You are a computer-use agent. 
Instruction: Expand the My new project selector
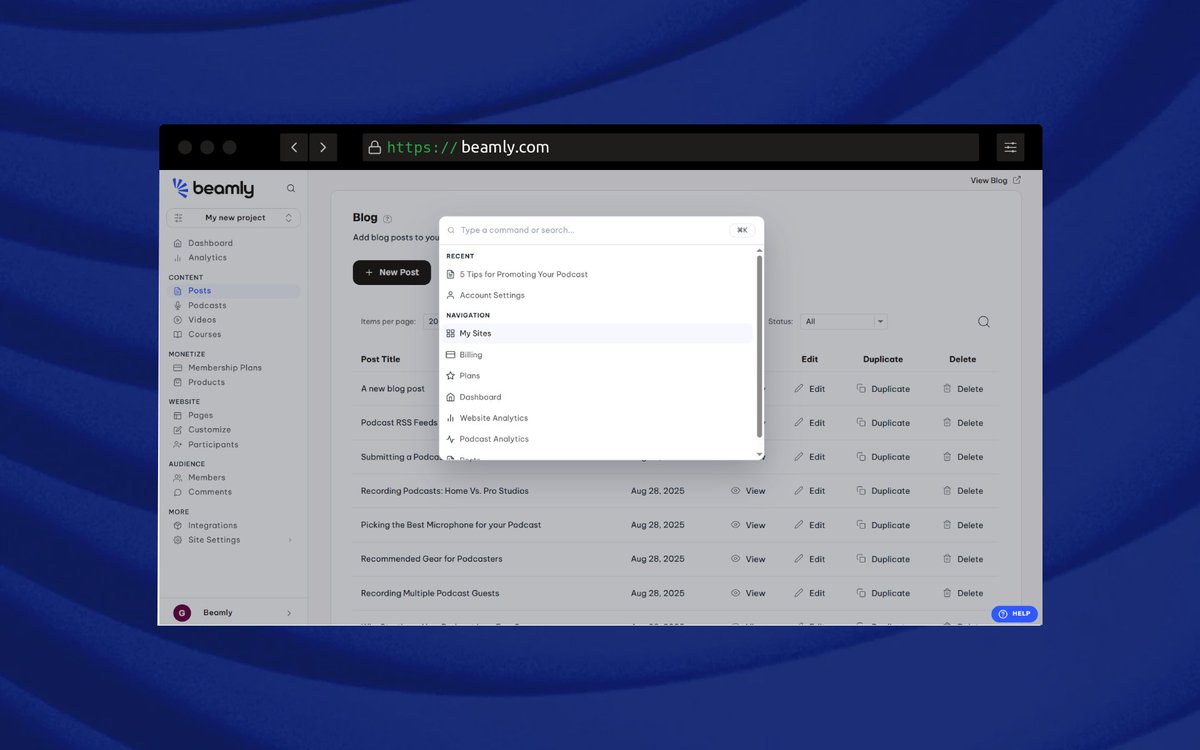233,218
